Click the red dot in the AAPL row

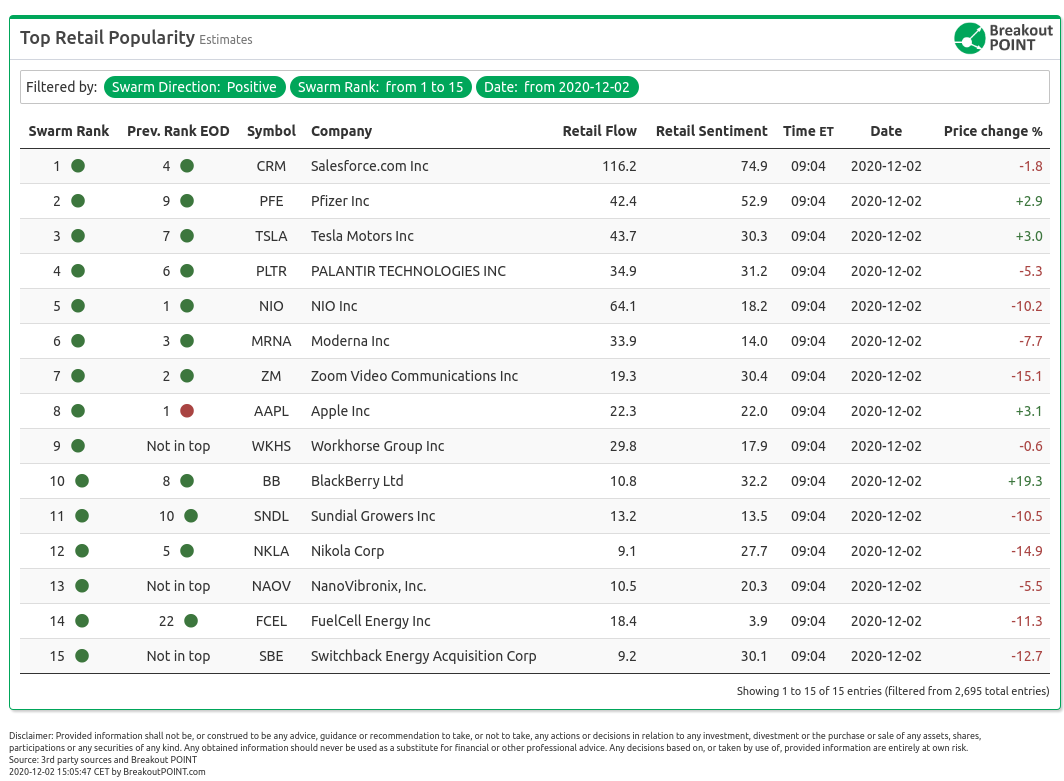[x=186, y=411]
